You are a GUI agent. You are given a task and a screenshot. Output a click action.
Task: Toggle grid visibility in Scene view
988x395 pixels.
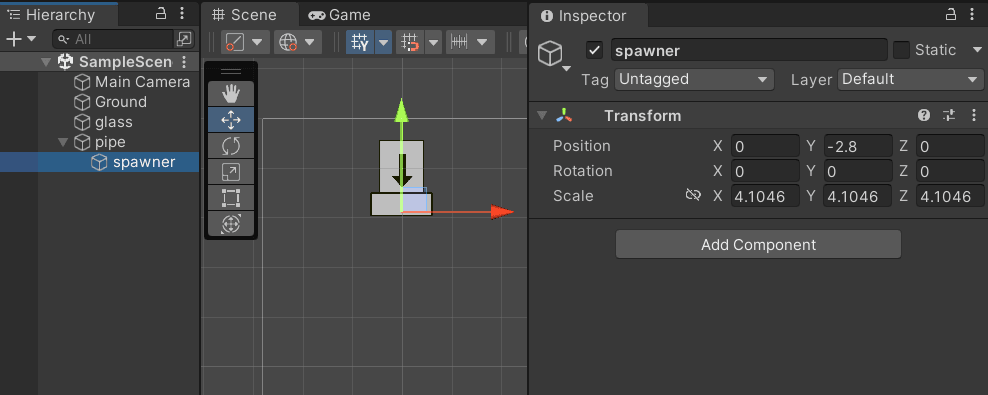click(360, 42)
